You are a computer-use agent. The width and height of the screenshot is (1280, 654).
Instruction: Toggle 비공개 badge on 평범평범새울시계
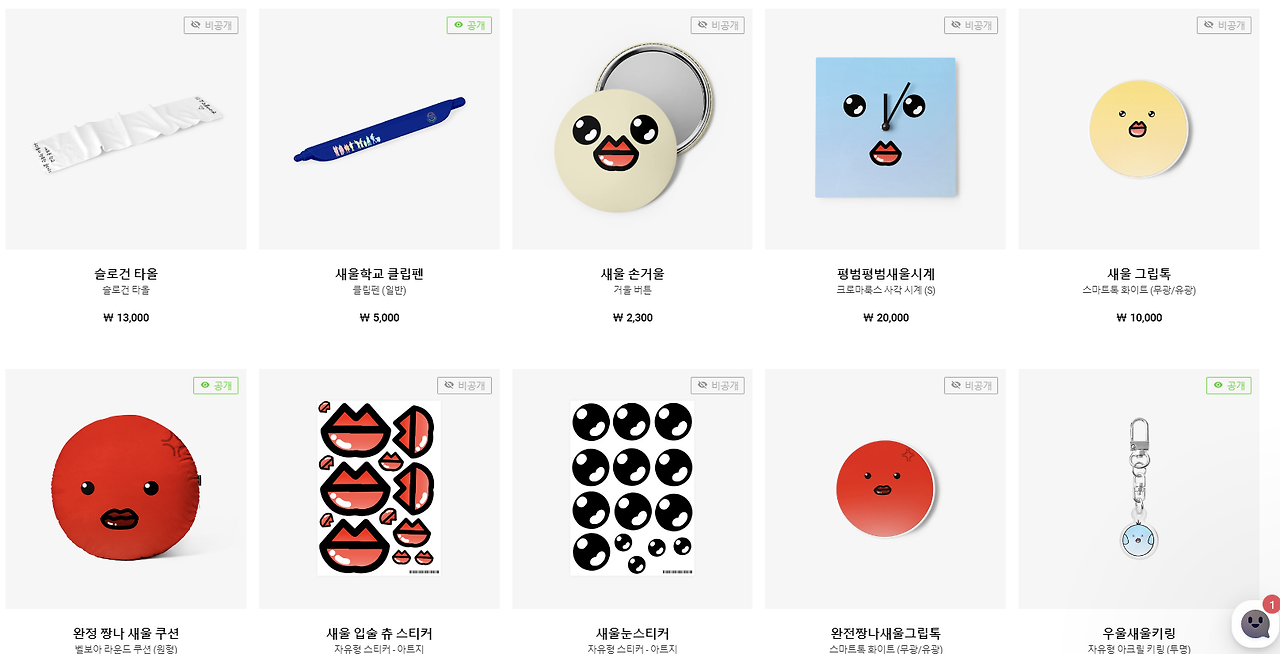click(971, 25)
